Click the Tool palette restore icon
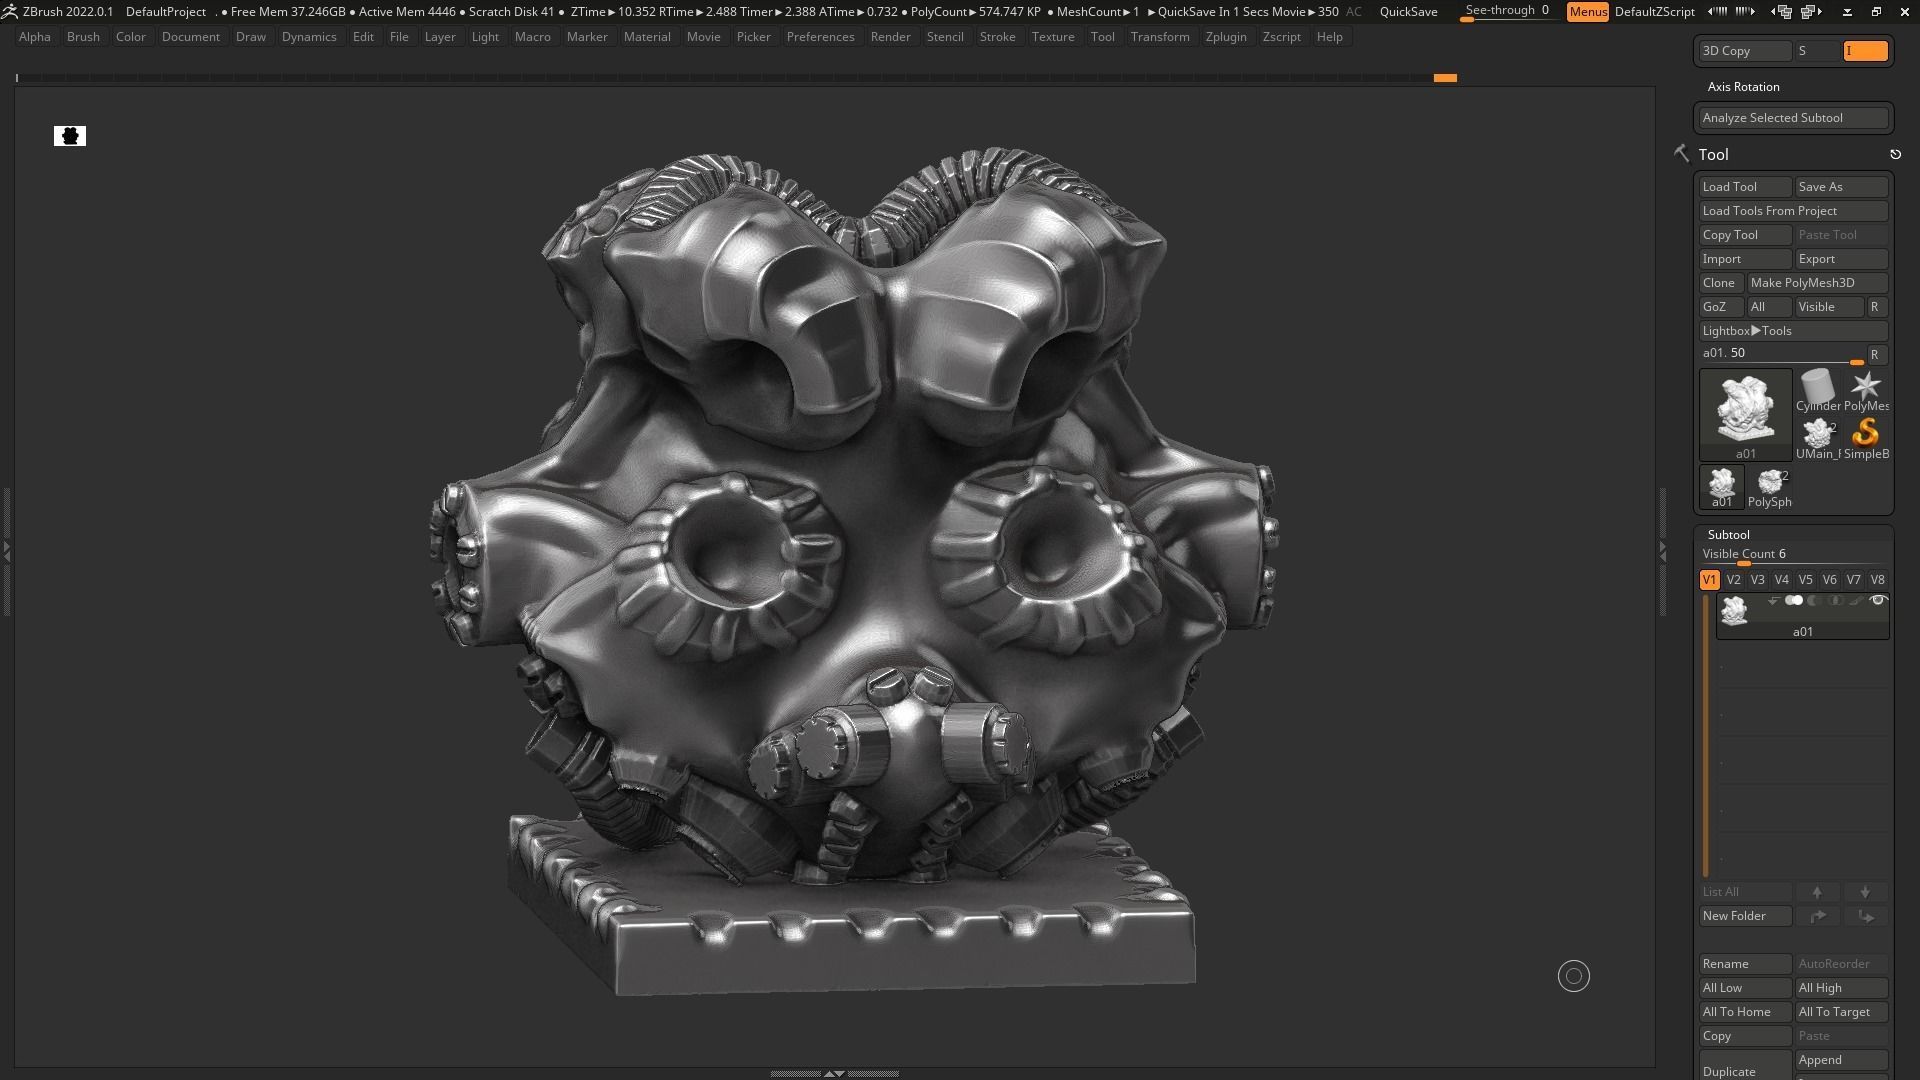Screen dimensions: 1920x1080 (1895, 154)
